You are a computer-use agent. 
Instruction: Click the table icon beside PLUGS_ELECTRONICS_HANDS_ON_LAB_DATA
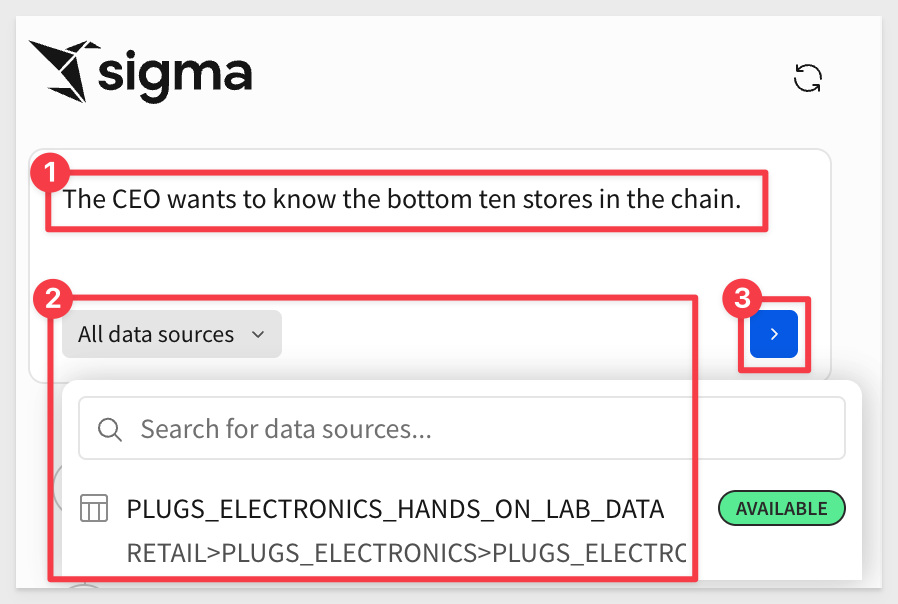[x=94, y=509]
